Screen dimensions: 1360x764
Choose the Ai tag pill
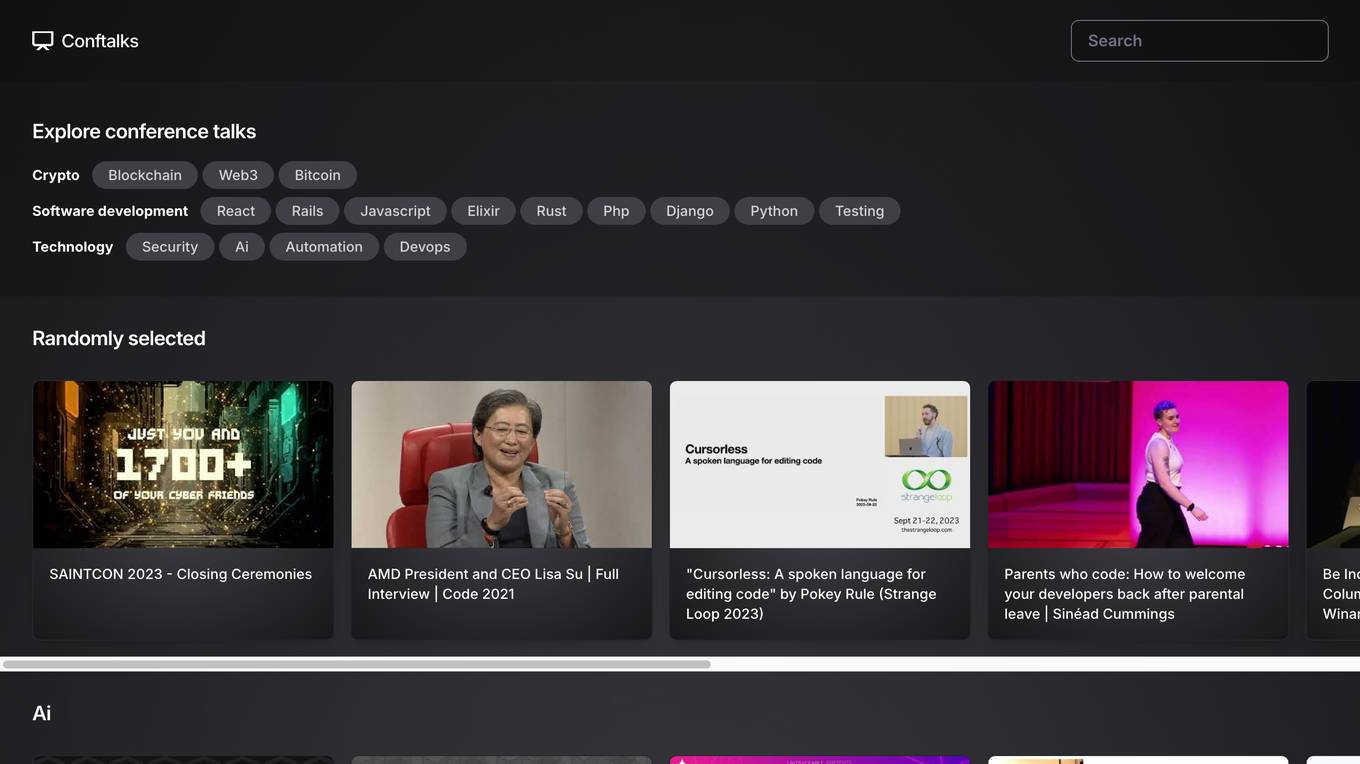coord(242,247)
